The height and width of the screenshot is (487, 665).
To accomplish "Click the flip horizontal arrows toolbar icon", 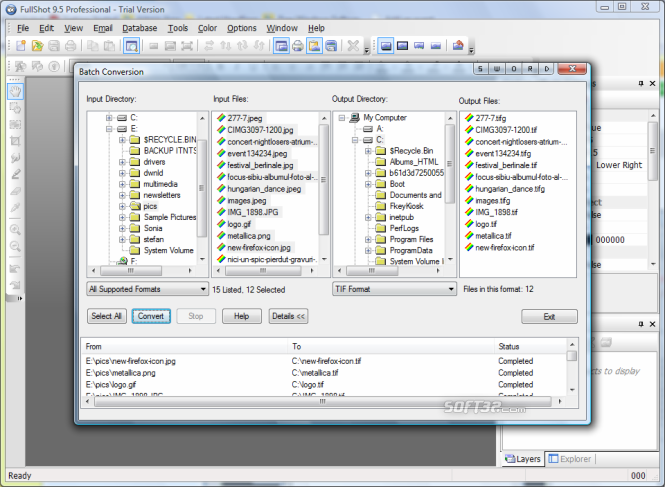I will [x=209, y=45].
